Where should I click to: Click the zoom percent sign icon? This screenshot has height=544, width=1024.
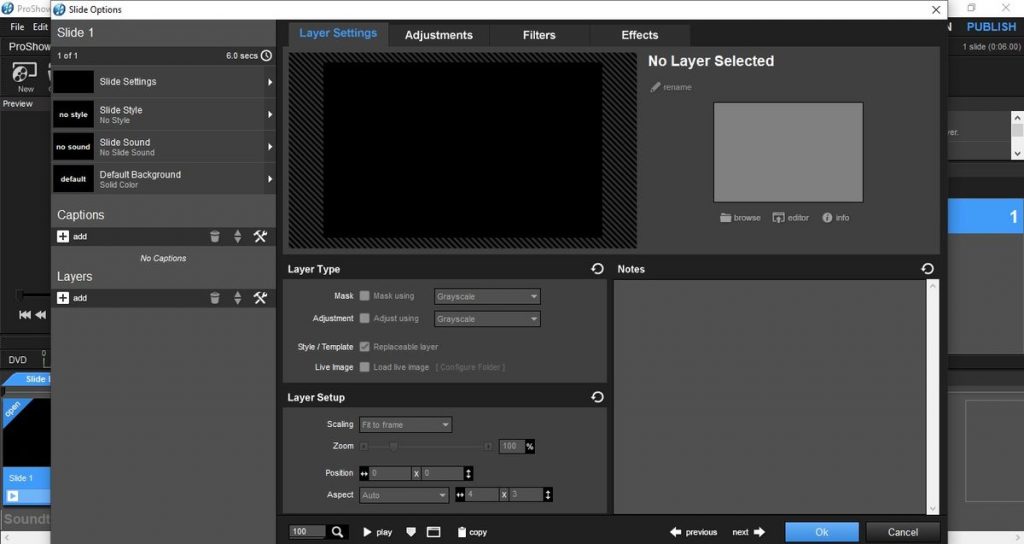coord(530,446)
